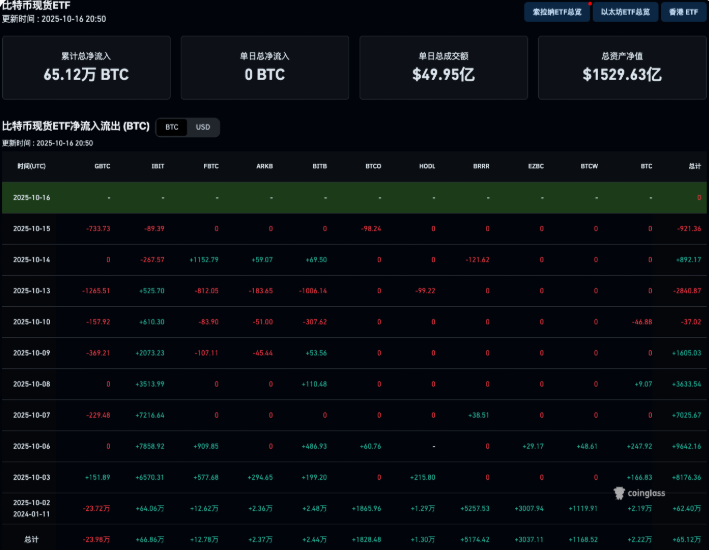Click HODL value +215.80
The height and width of the screenshot is (550, 709).
click(423, 478)
